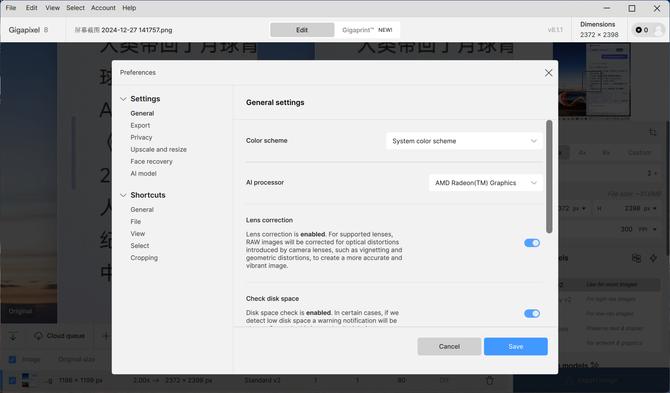670x393 pixels.
Task: Open the Edit menu
Action: click(x=32, y=8)
